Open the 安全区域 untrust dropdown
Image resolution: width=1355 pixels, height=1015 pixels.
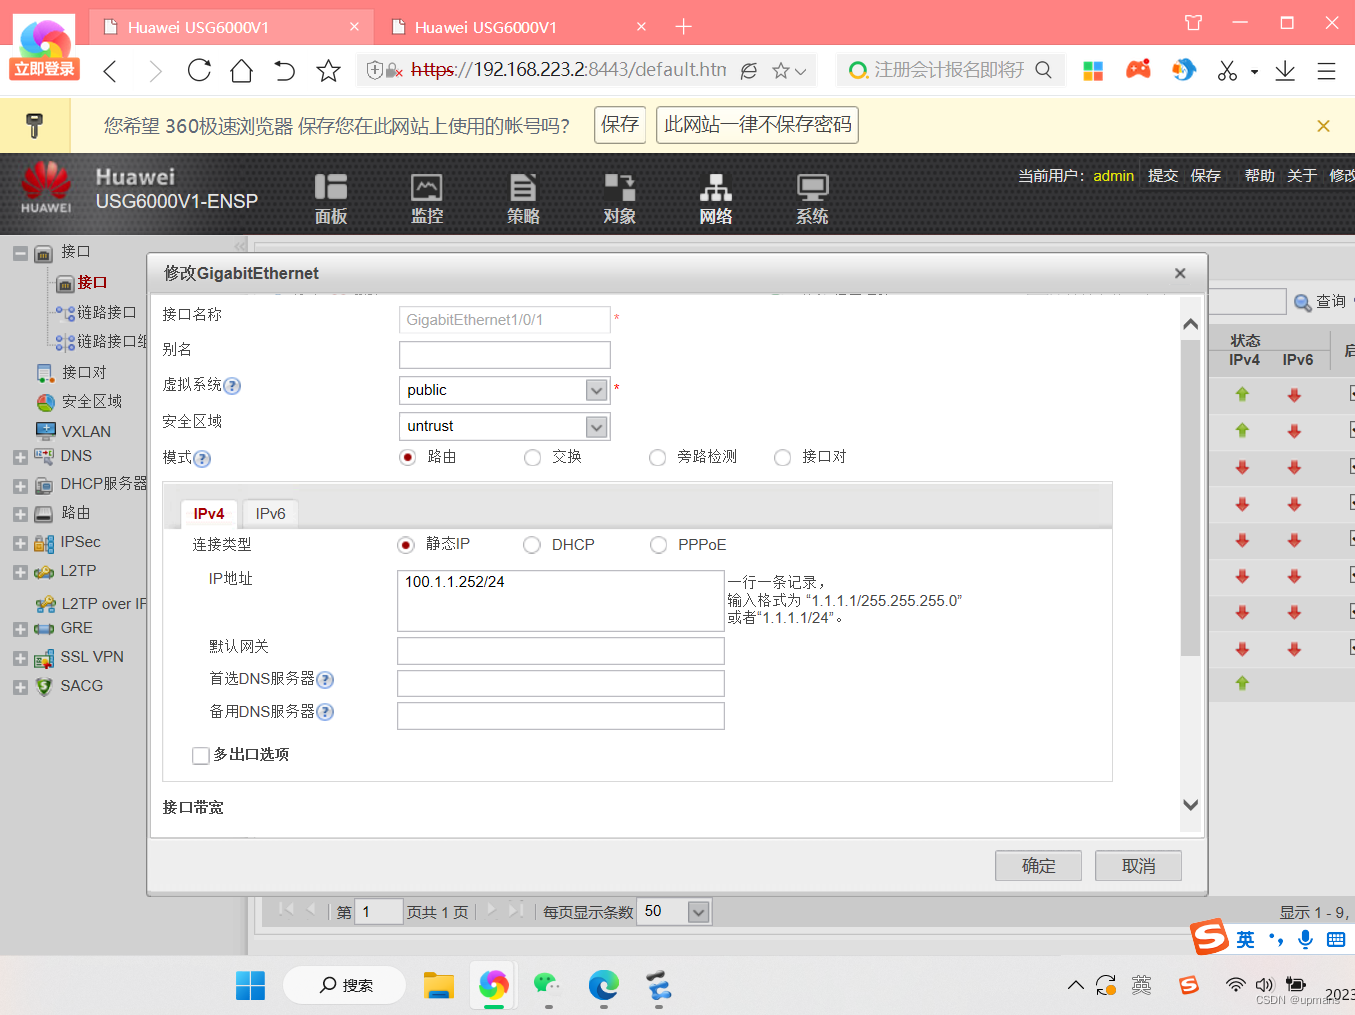coord(597,427)
